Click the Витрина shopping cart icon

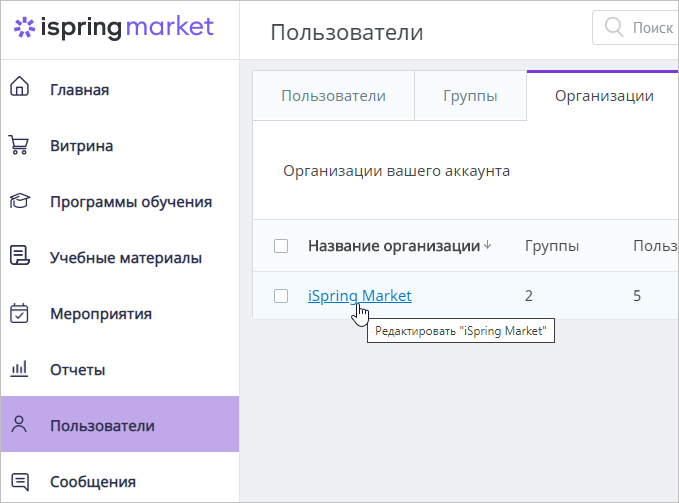[19, 145]
